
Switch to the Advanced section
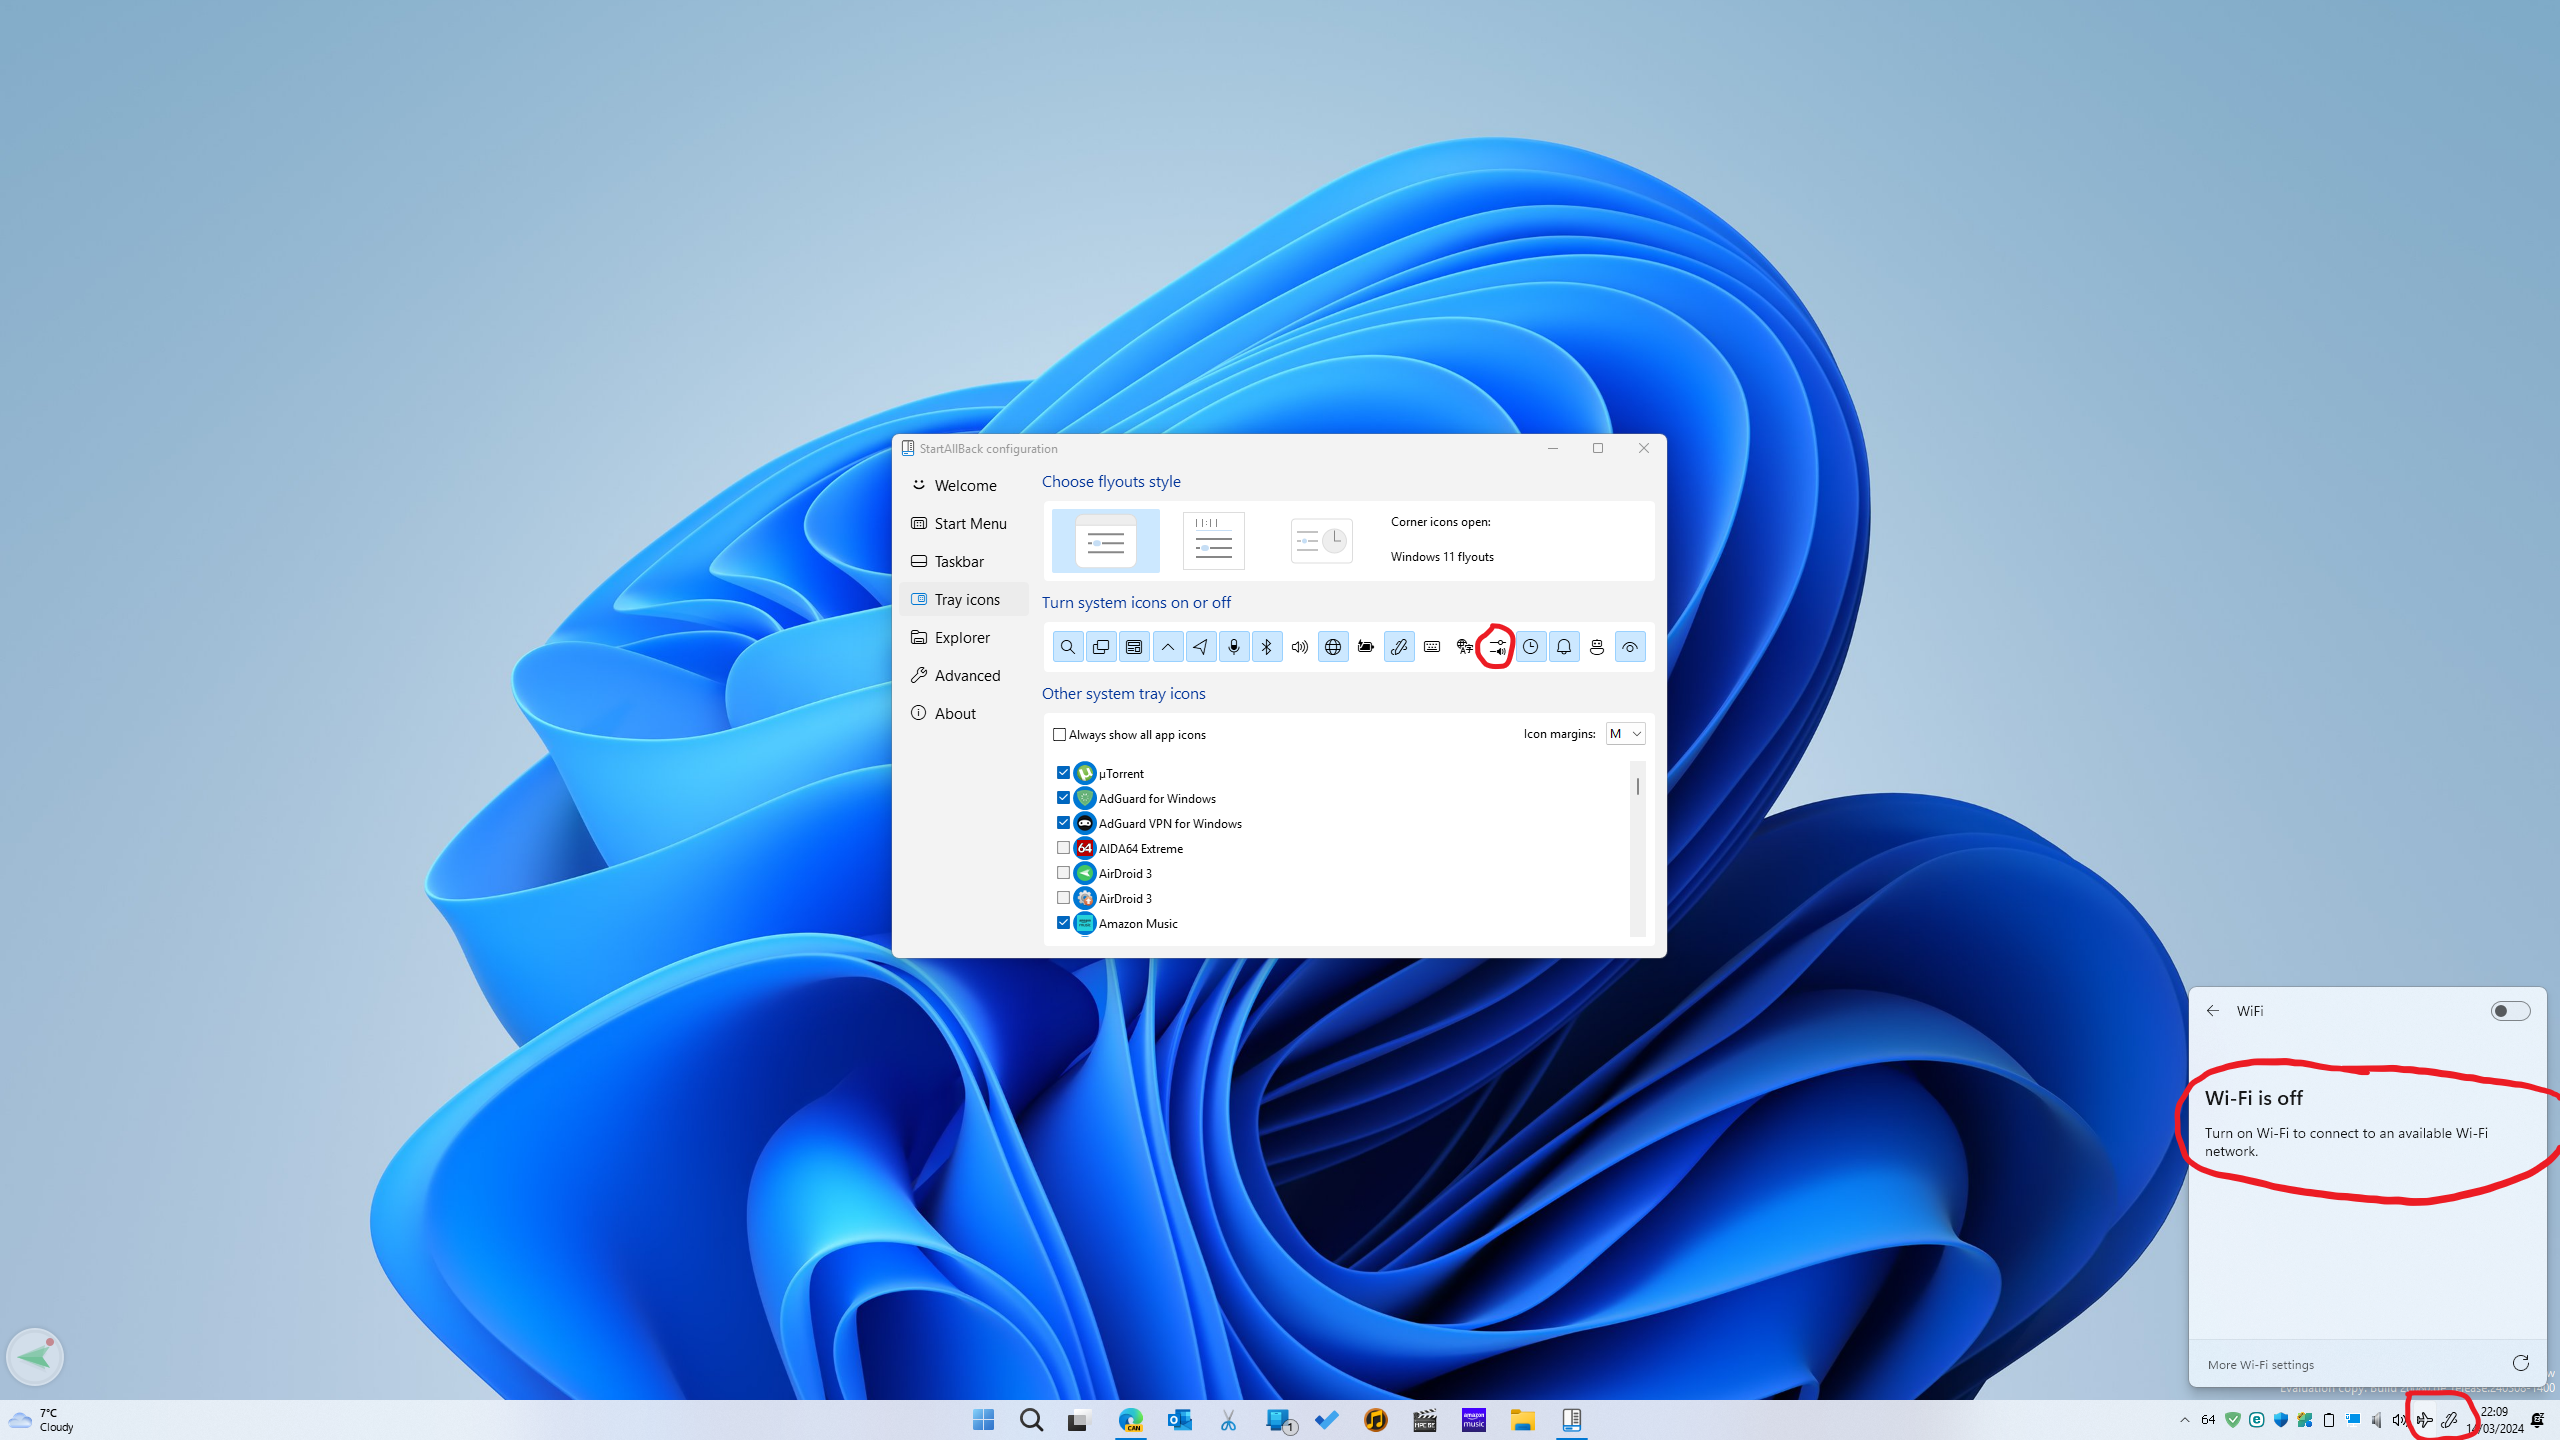(966, 676)
